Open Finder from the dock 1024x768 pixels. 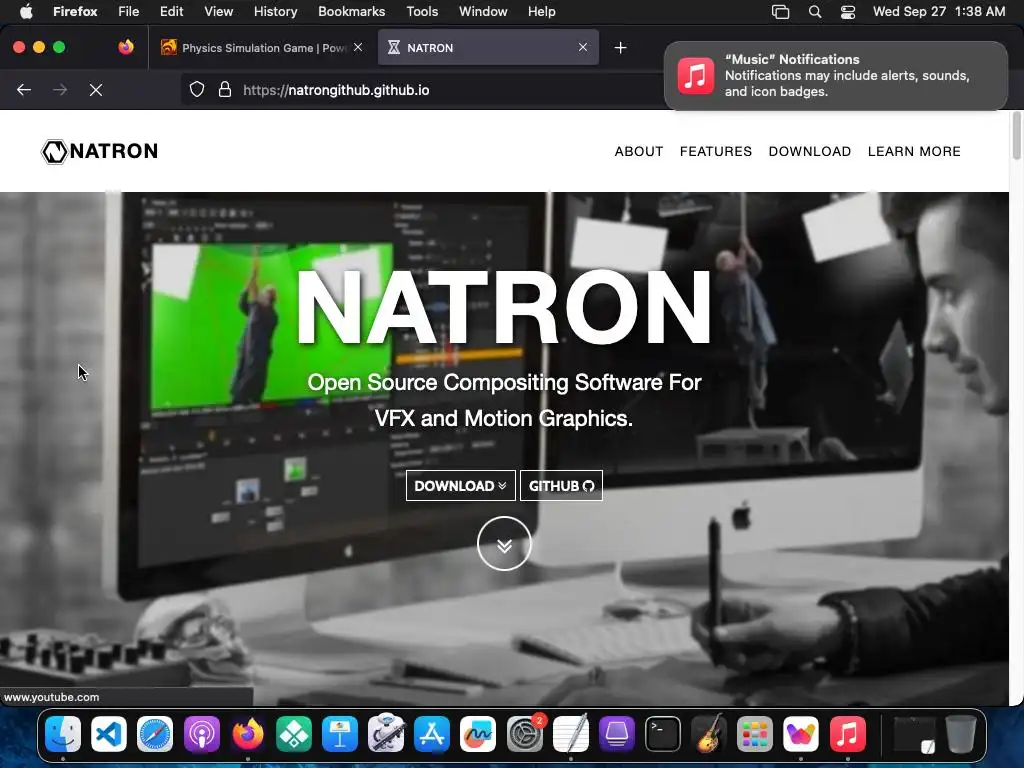pos(63,734)
